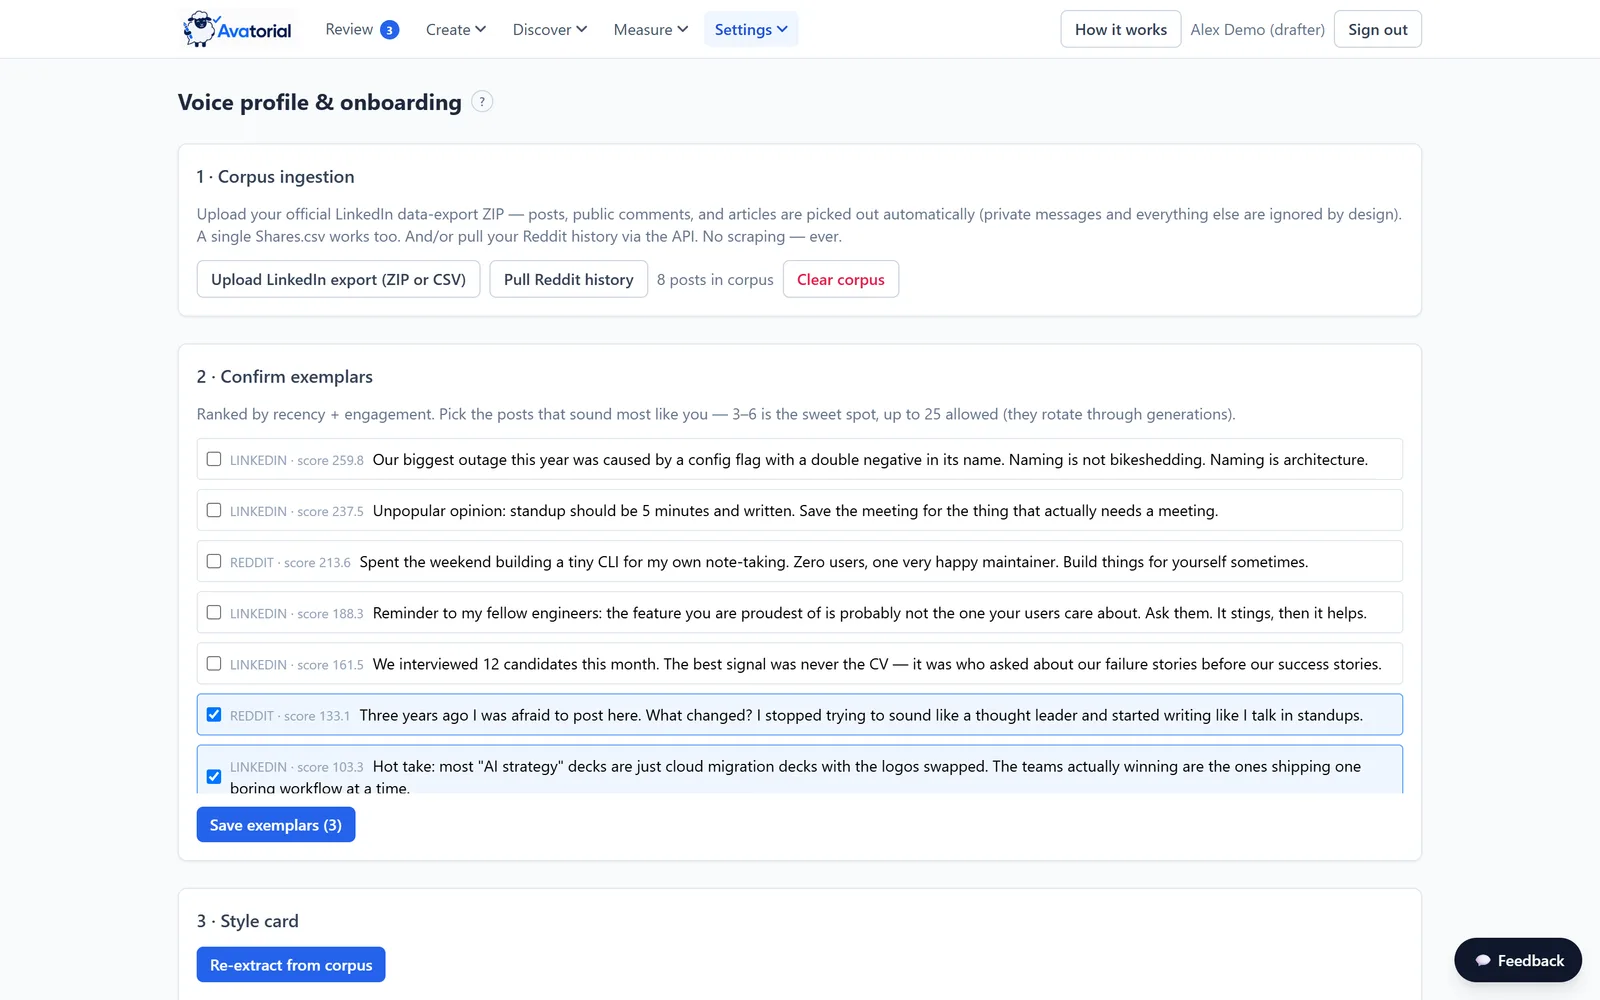This screenshot has width=1600, height=1000.
Task: Click Save exemplars (3) button
Action: coord(276,825)
